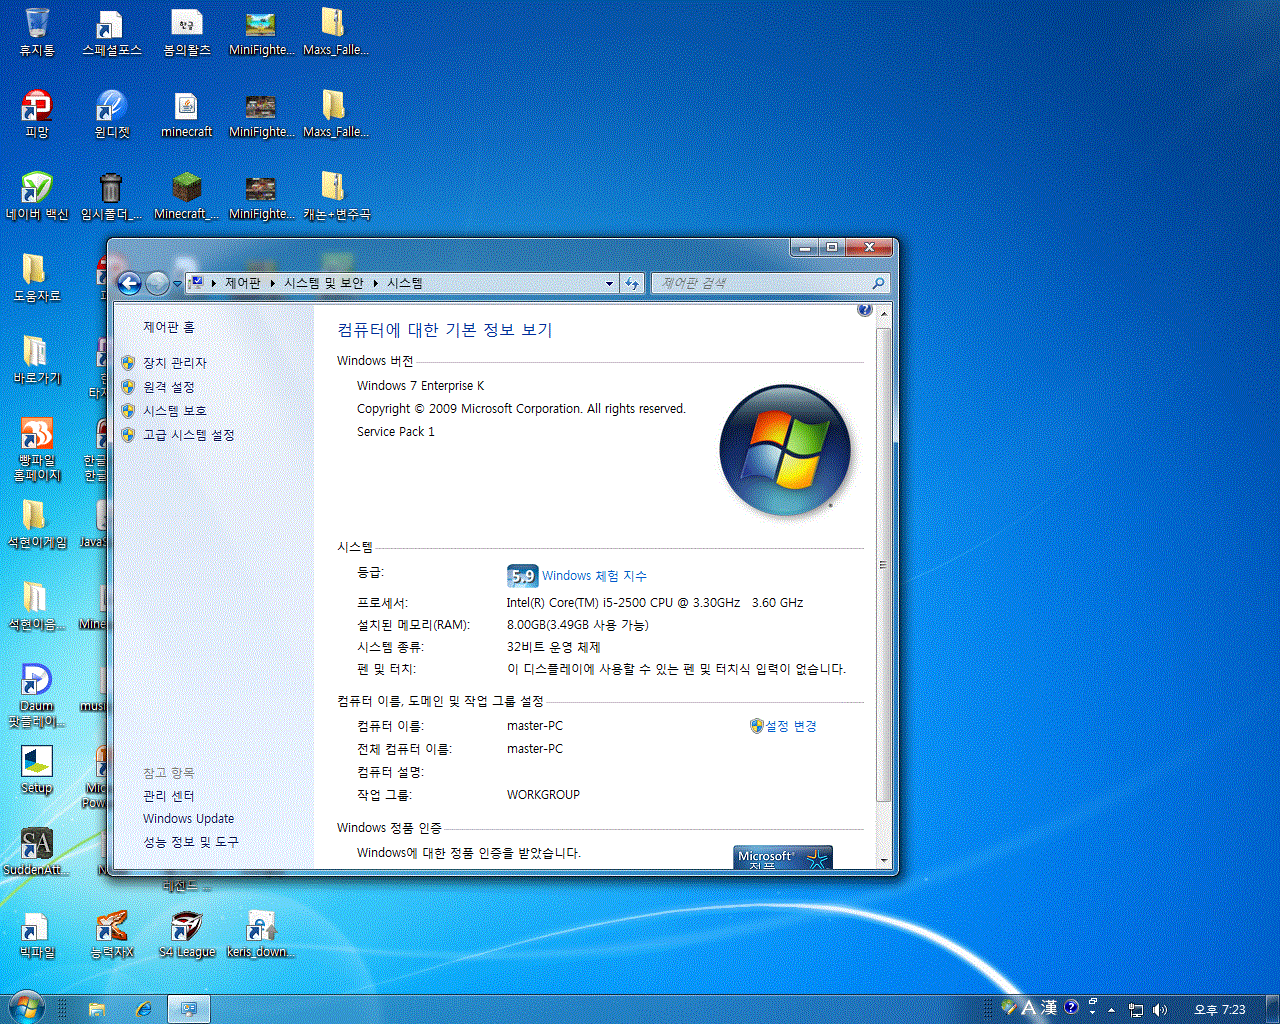Open the Windows Start button
The height and width of the screenshot is (1024, 1280).
[27, 1008]
